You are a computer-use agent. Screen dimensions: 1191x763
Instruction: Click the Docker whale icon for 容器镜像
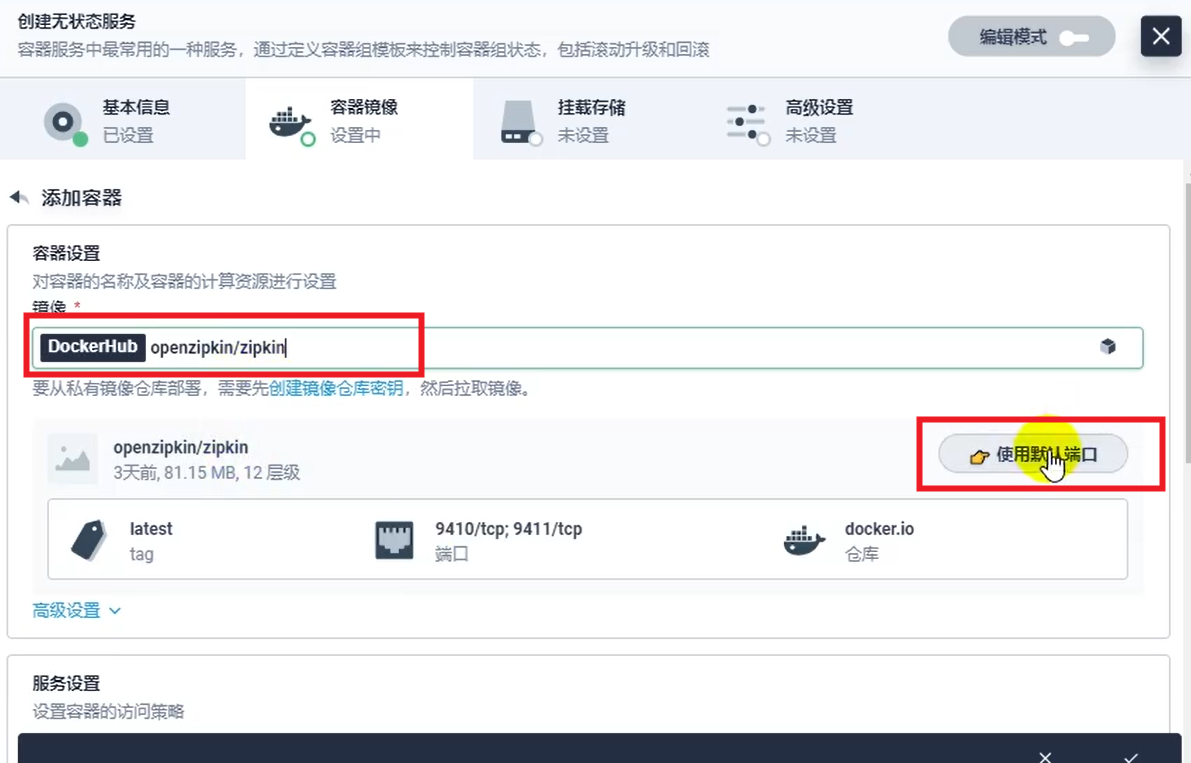coord(290,121)
